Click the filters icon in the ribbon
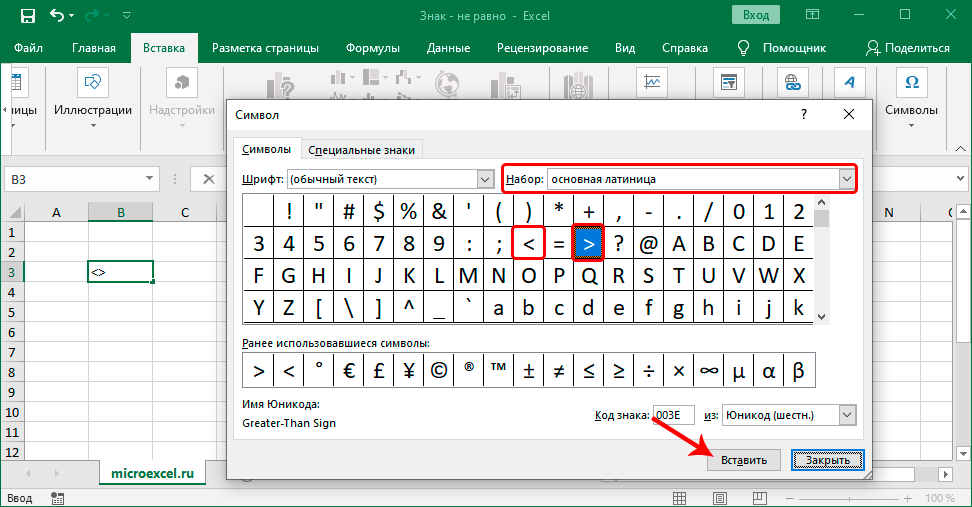Screen dimensions: 972x507 click(x=729, y=82)
